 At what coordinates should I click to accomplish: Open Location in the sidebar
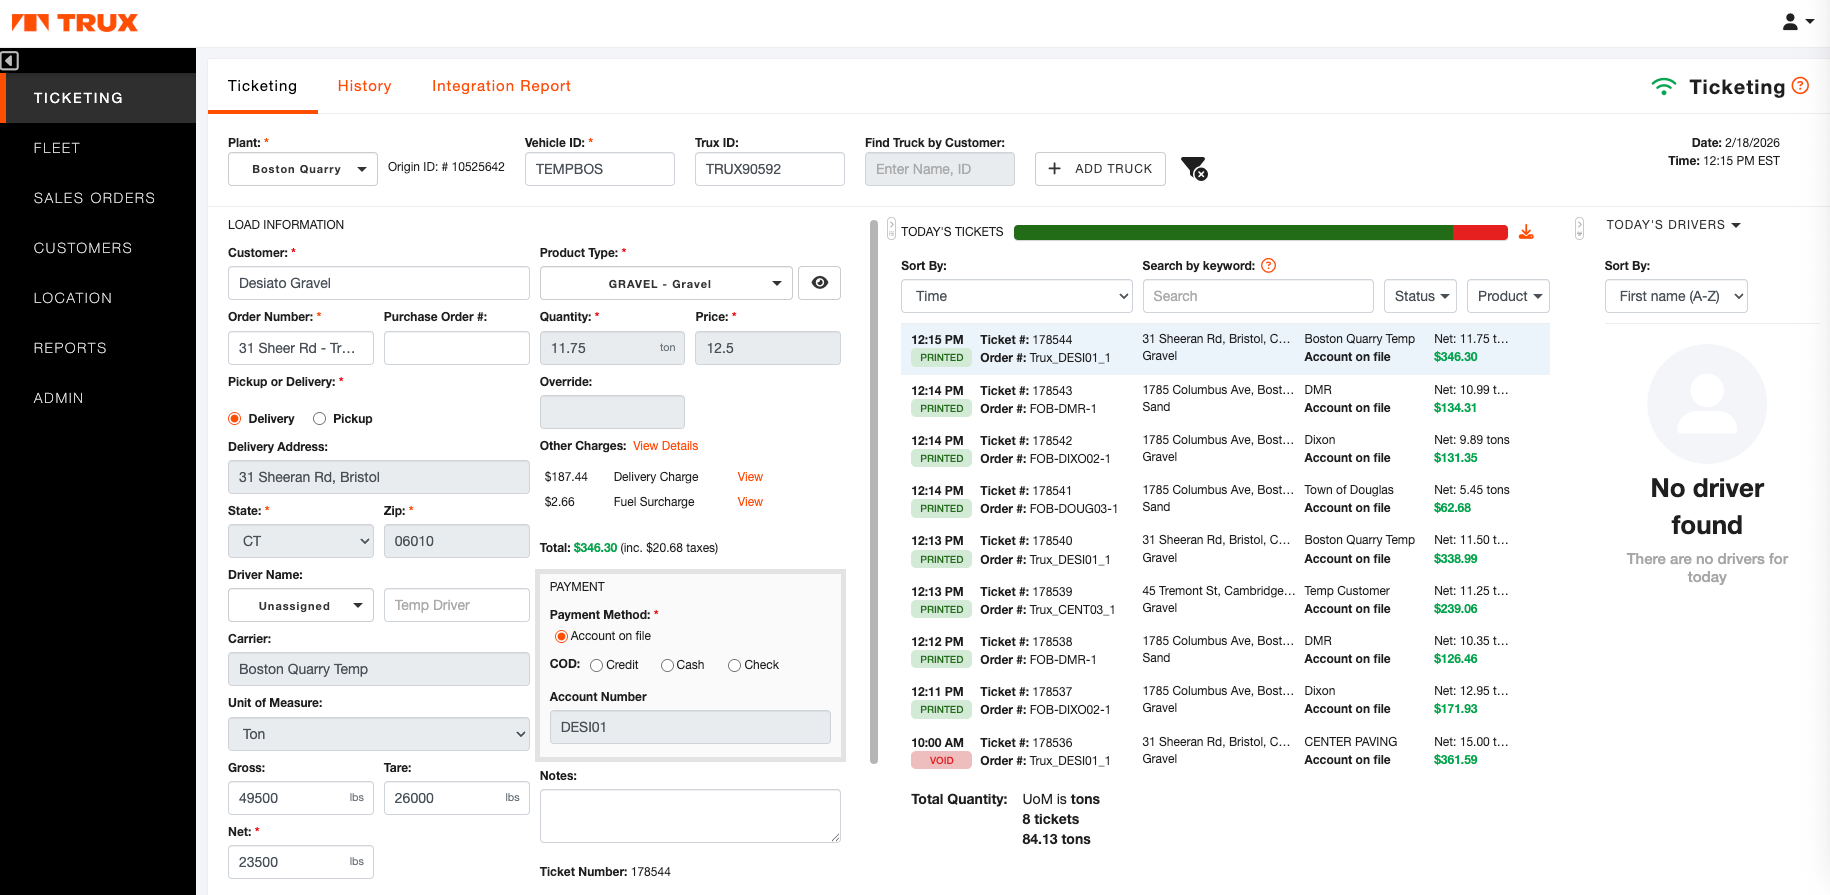click(98, 298)
